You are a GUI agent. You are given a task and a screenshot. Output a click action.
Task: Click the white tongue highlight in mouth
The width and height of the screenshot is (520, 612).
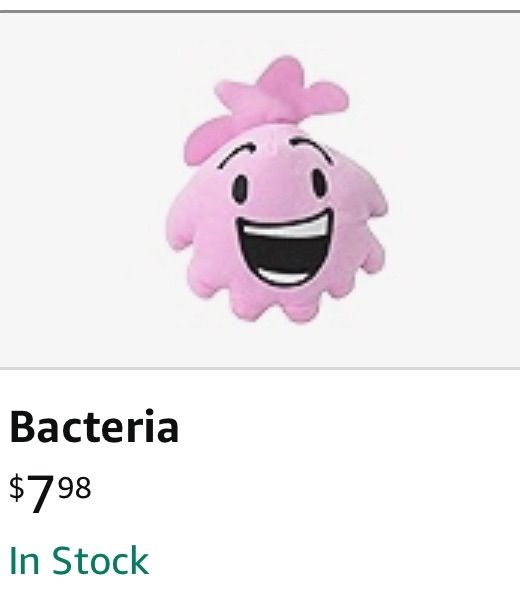[287, 276]
